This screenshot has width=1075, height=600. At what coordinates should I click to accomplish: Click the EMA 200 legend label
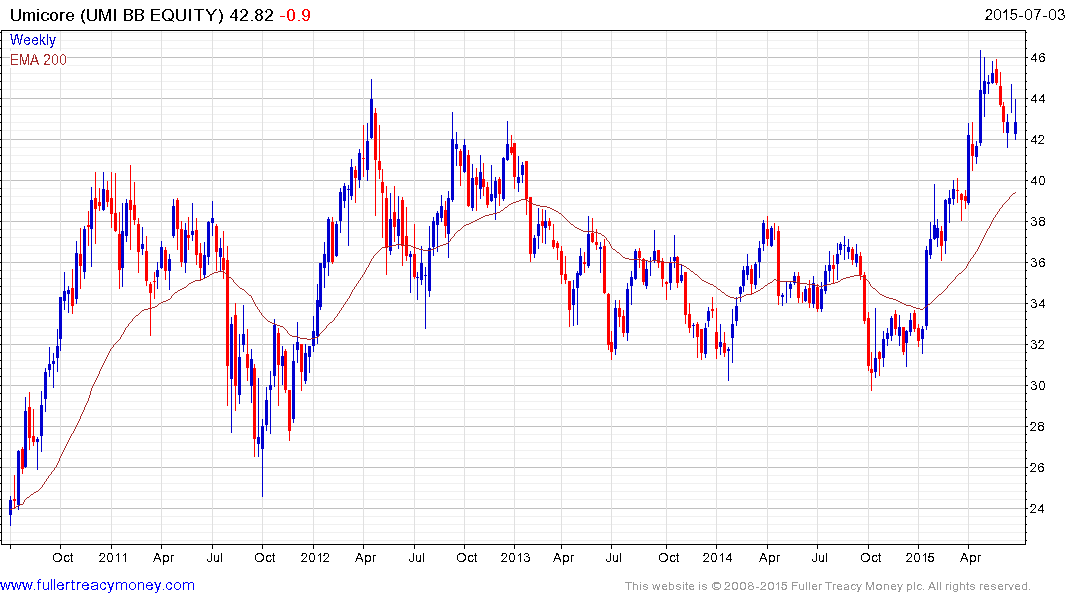38,60
